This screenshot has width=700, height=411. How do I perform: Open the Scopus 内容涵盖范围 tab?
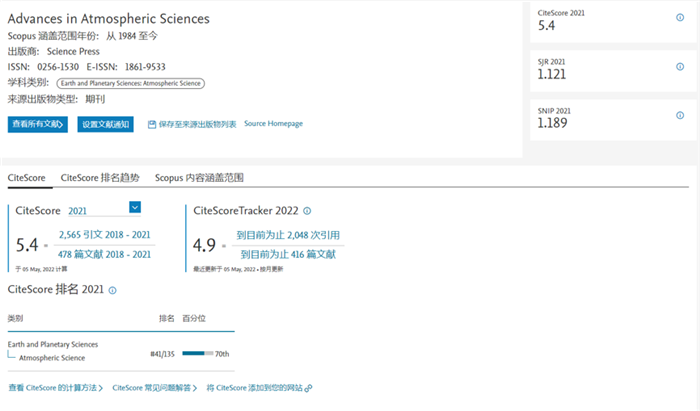[199, 177]
